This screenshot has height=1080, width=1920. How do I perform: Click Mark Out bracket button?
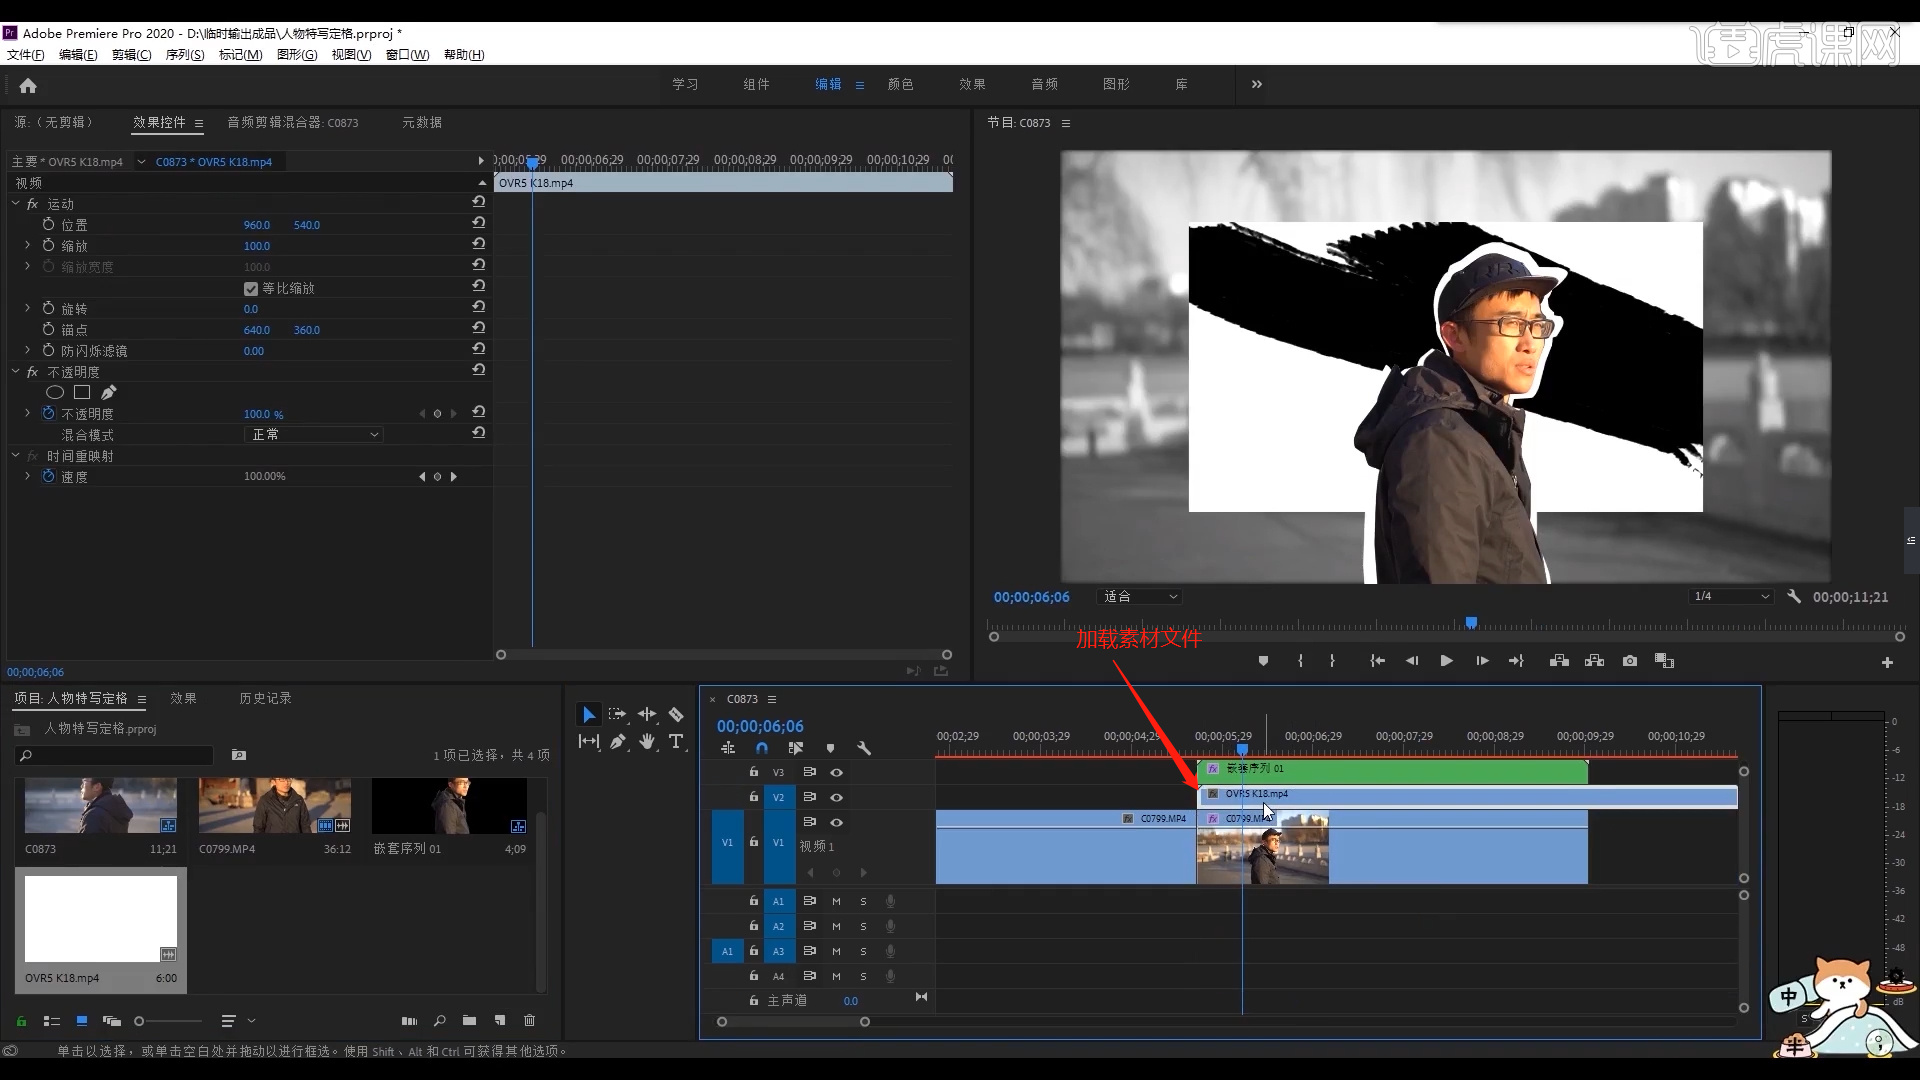[1332, 661]
